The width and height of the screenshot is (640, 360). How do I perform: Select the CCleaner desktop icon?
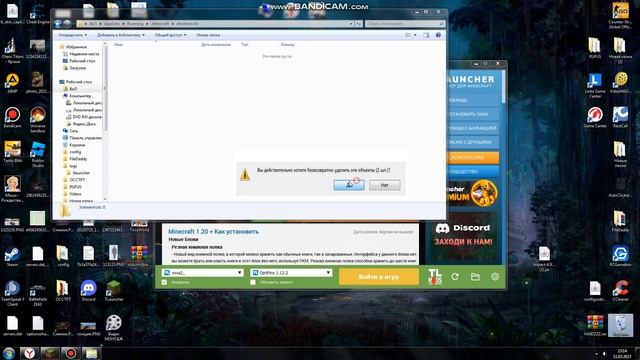(620, 291)
